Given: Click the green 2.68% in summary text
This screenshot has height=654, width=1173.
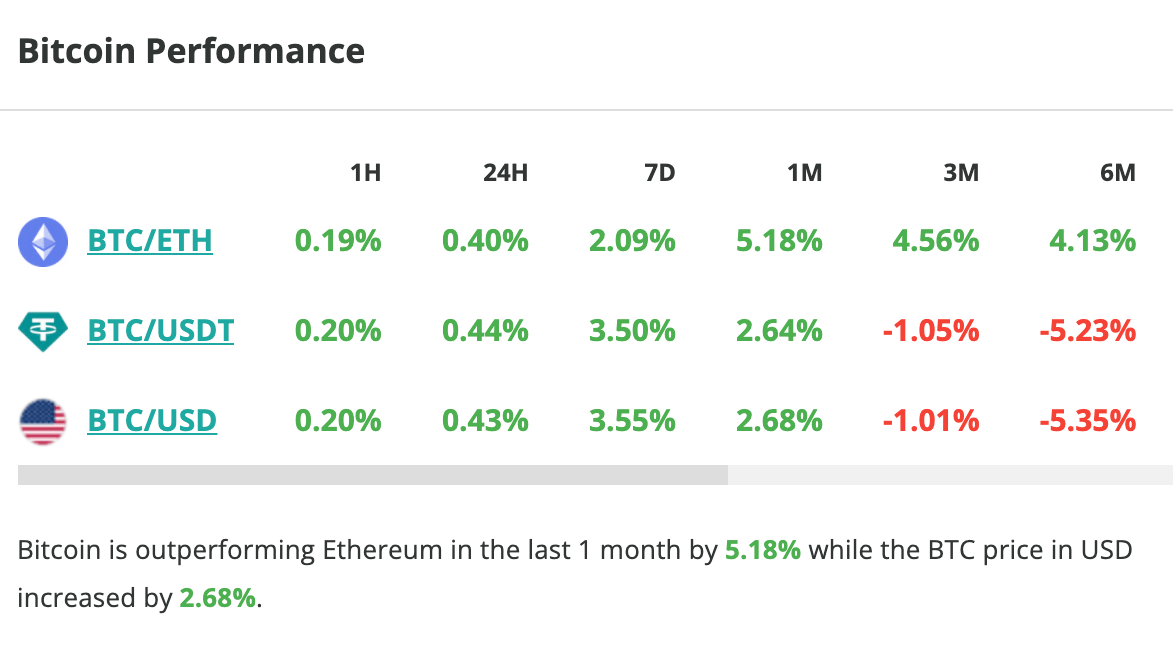Looking at the screenshot, I should pos(217,599).
